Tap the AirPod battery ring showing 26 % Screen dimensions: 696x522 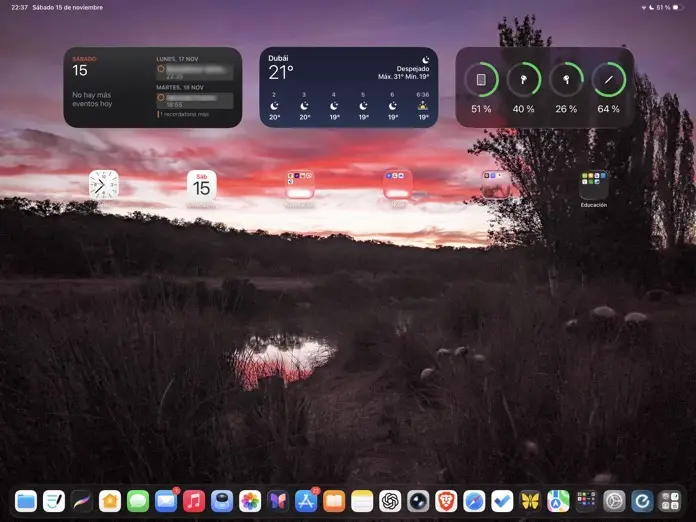point(566,79)
